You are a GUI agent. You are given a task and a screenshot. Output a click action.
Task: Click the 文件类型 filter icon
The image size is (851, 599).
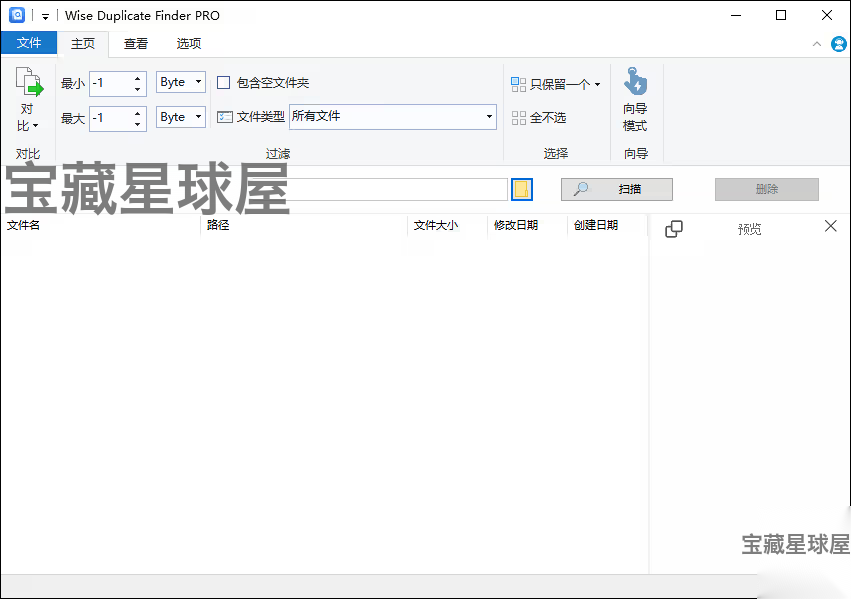tap(225, 117)
